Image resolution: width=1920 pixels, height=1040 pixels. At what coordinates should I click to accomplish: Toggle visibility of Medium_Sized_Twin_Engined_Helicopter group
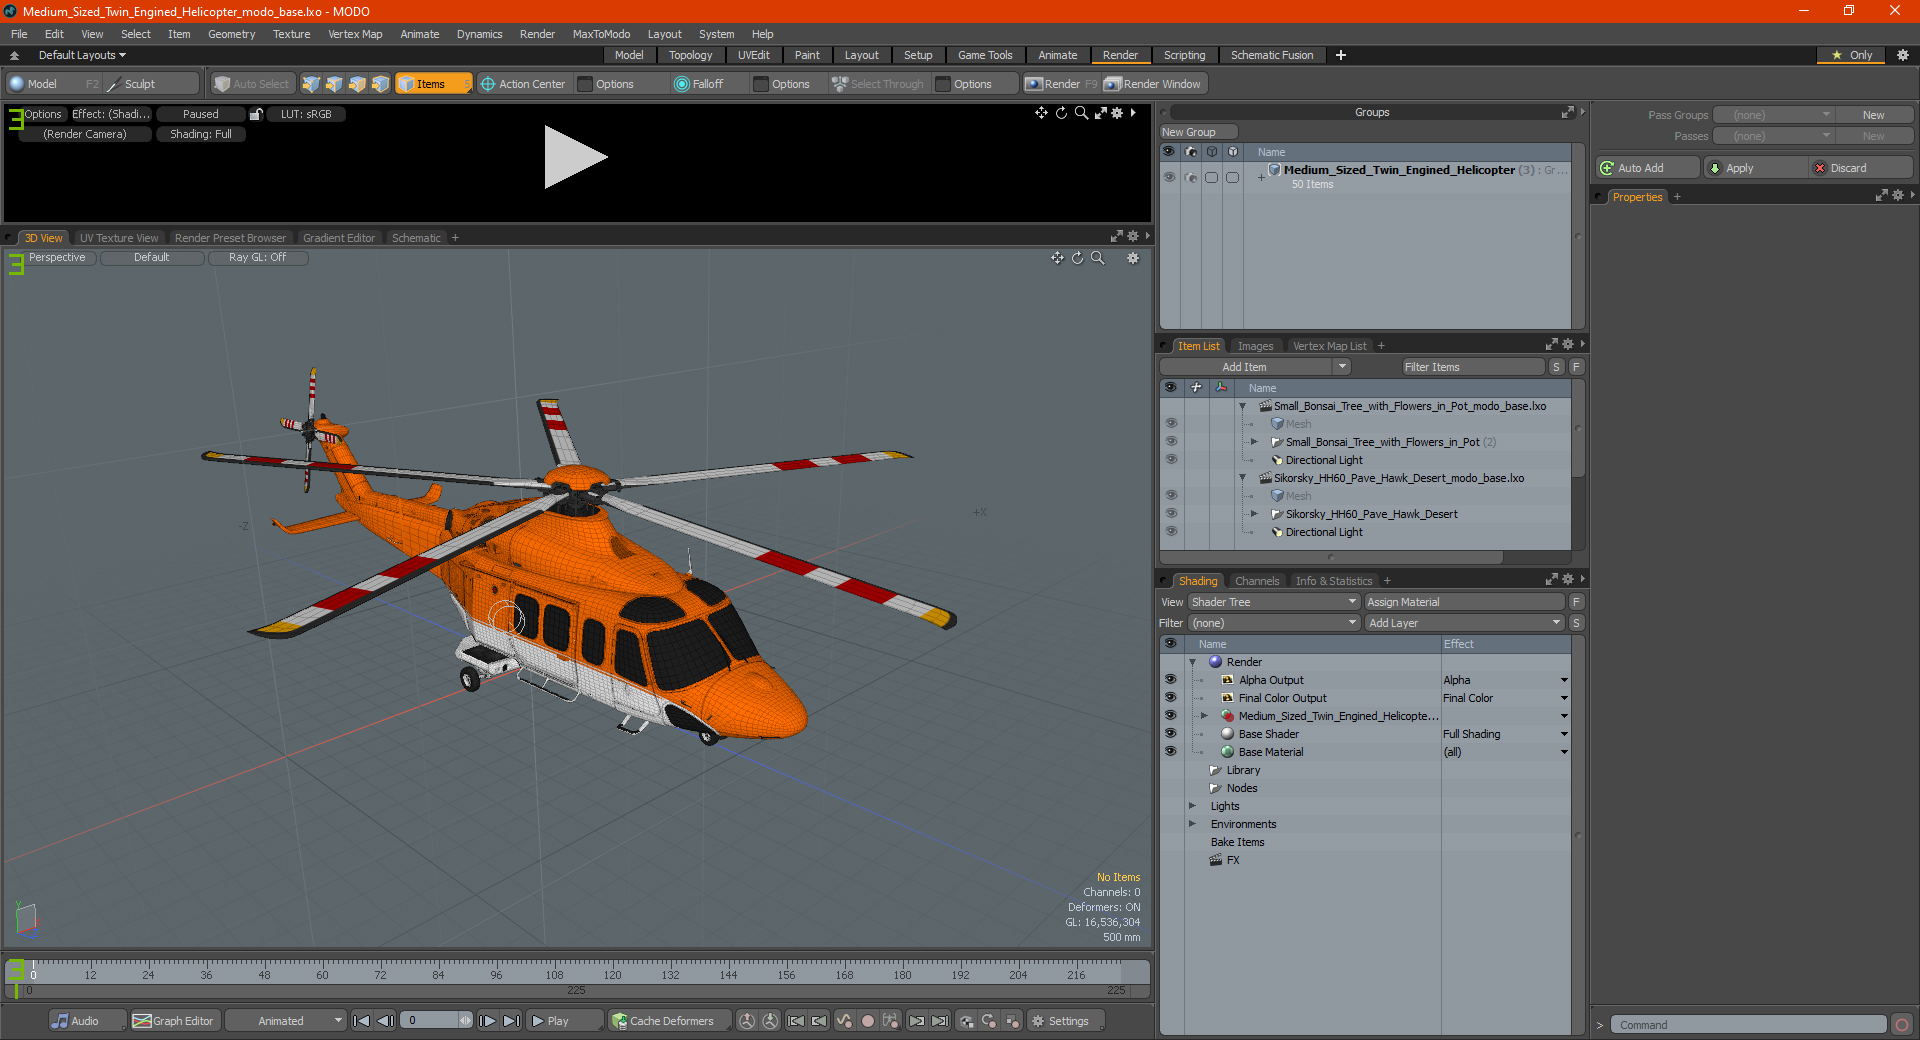click(x=1169, y=177)
